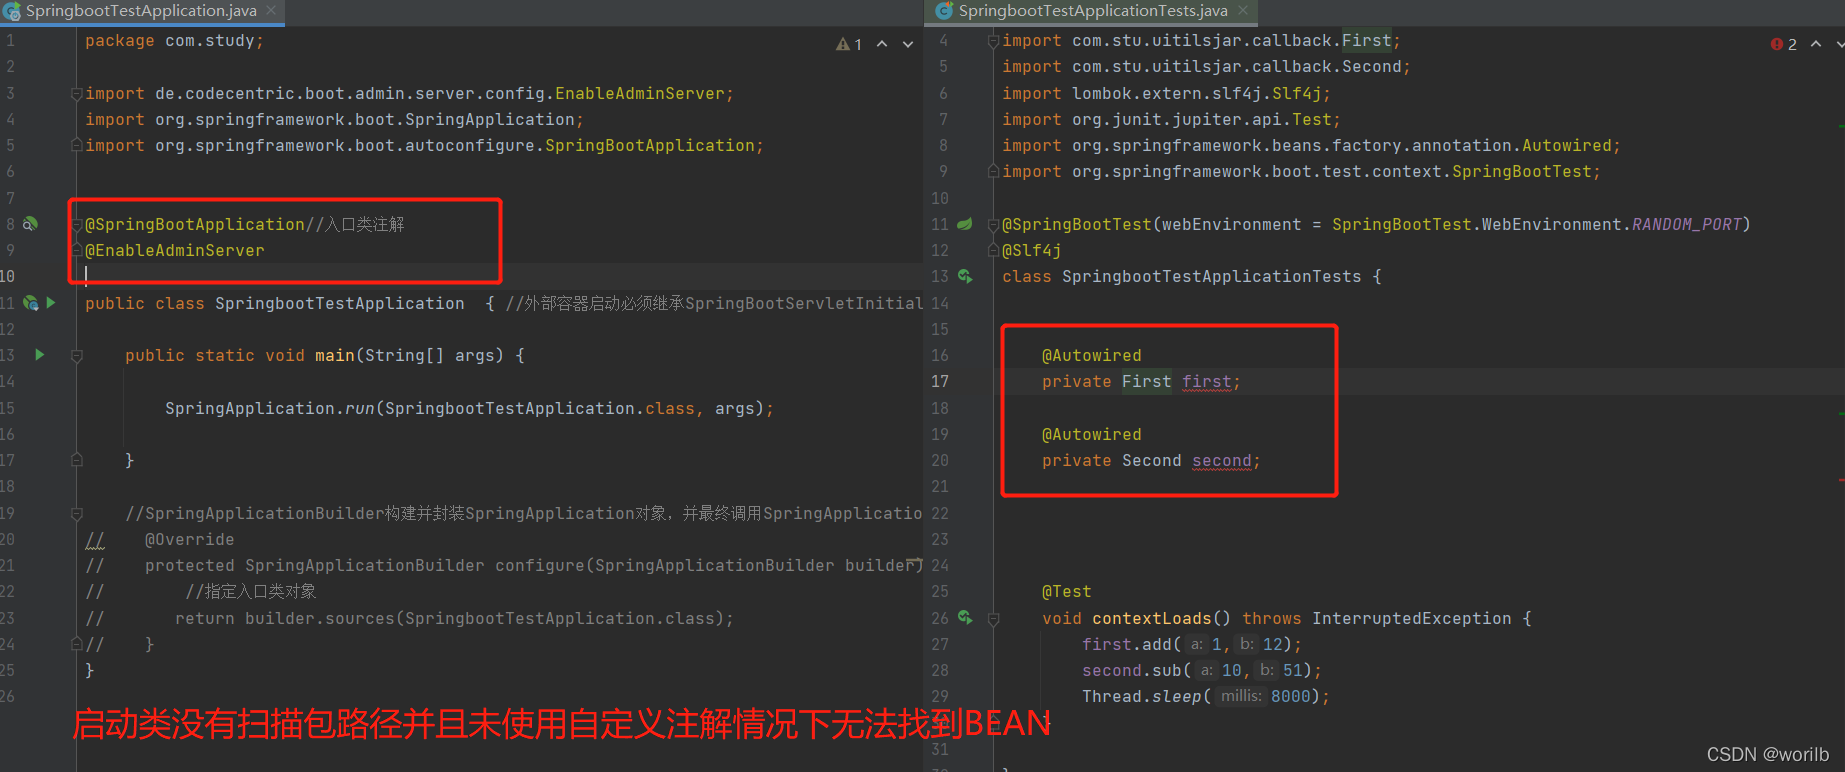
Task: Close the SpringbootTestApplicationTests.java tab
Action: tap(1243, 10)
